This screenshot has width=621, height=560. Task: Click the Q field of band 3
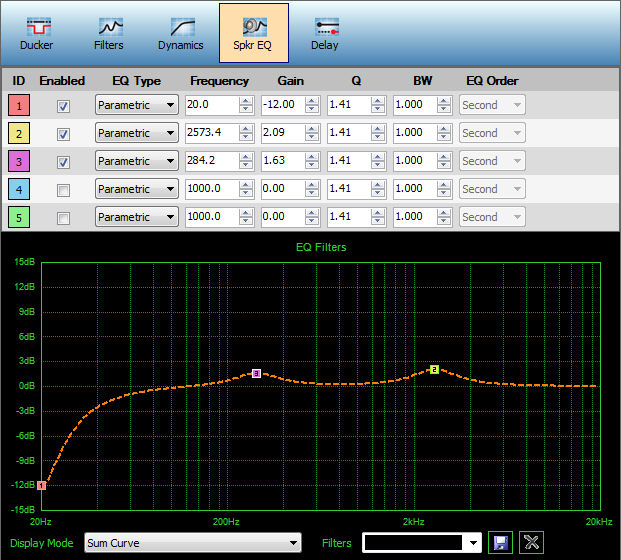(349, 161)
